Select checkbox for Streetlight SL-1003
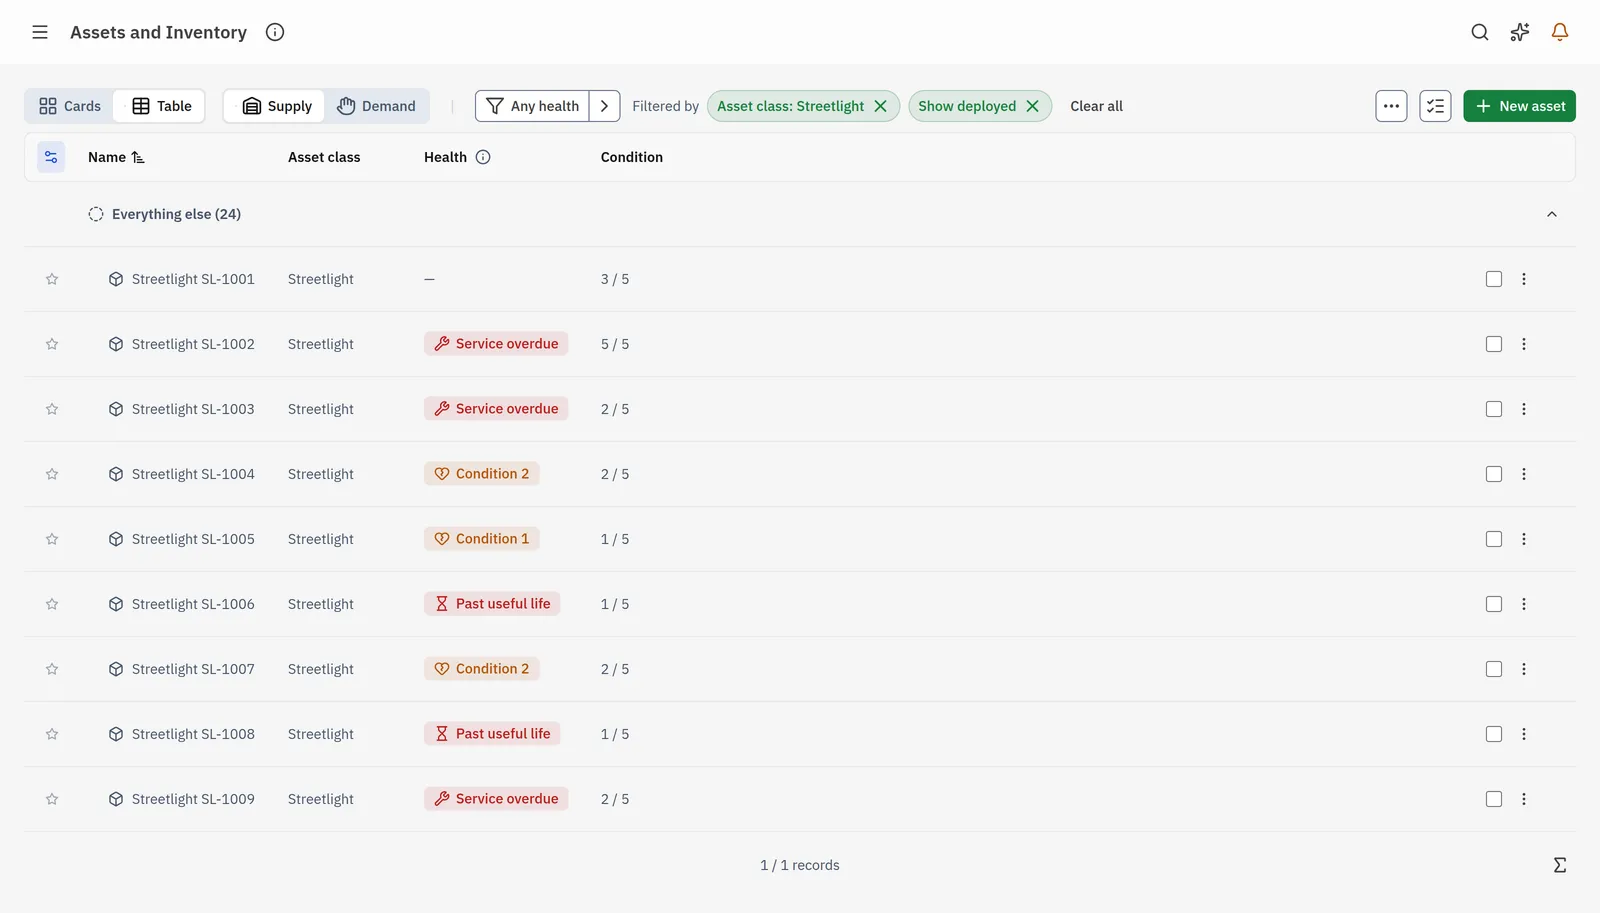This screenshot has height=913, width=1600. click(1494, 409)
